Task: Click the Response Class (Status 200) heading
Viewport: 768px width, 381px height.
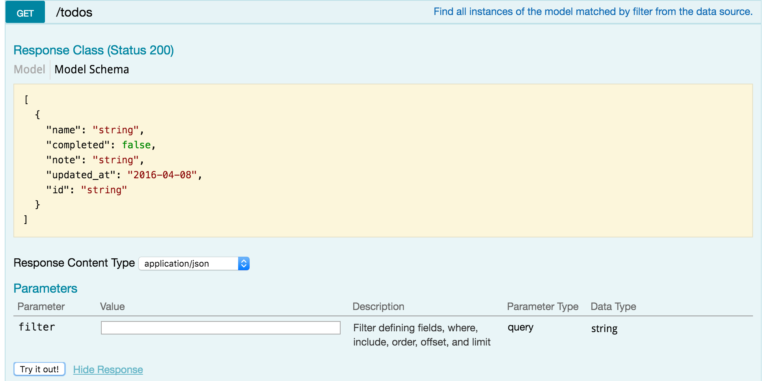Action: coord(94,50)
